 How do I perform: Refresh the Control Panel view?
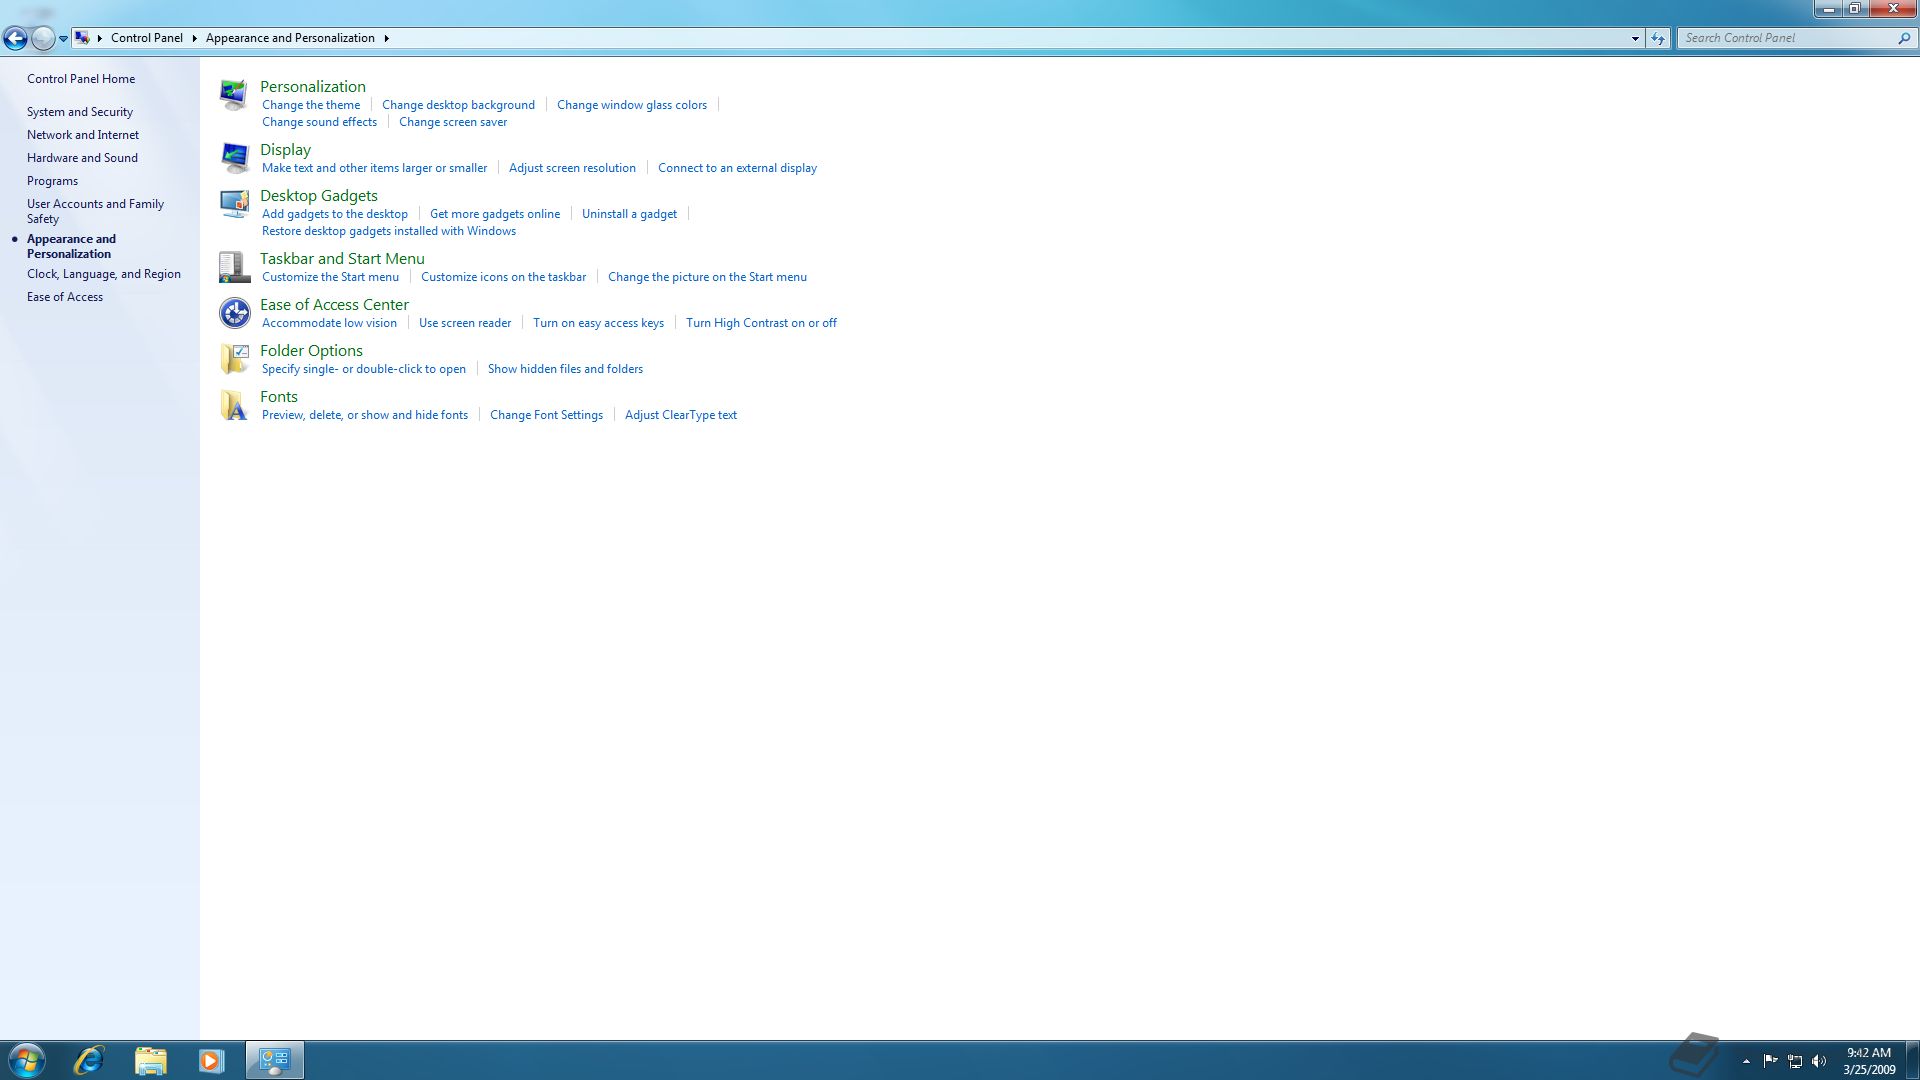pyautogui.click(x=1658, y=38)
